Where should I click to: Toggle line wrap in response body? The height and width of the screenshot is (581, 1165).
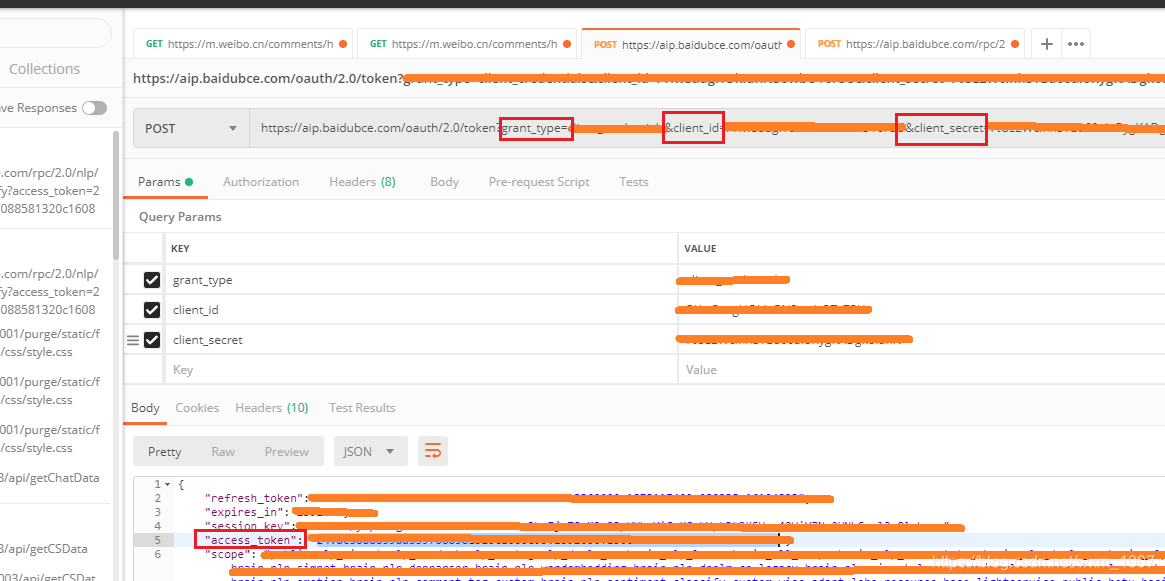pos(432,451)
